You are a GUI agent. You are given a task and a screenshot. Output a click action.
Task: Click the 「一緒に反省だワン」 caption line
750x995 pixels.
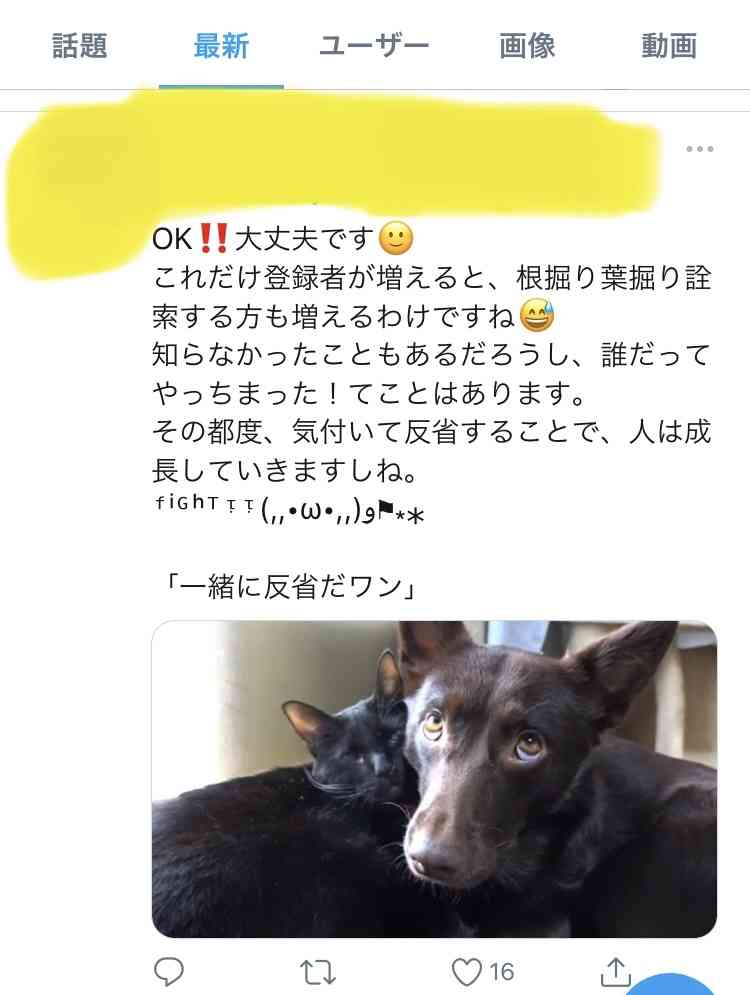pos(289,587)
